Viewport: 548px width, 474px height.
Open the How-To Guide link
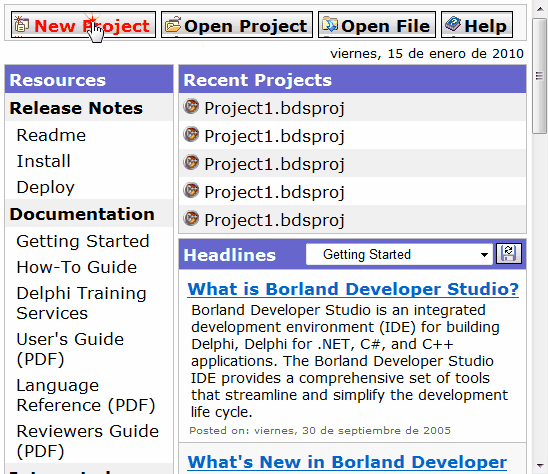click(77, 267)
